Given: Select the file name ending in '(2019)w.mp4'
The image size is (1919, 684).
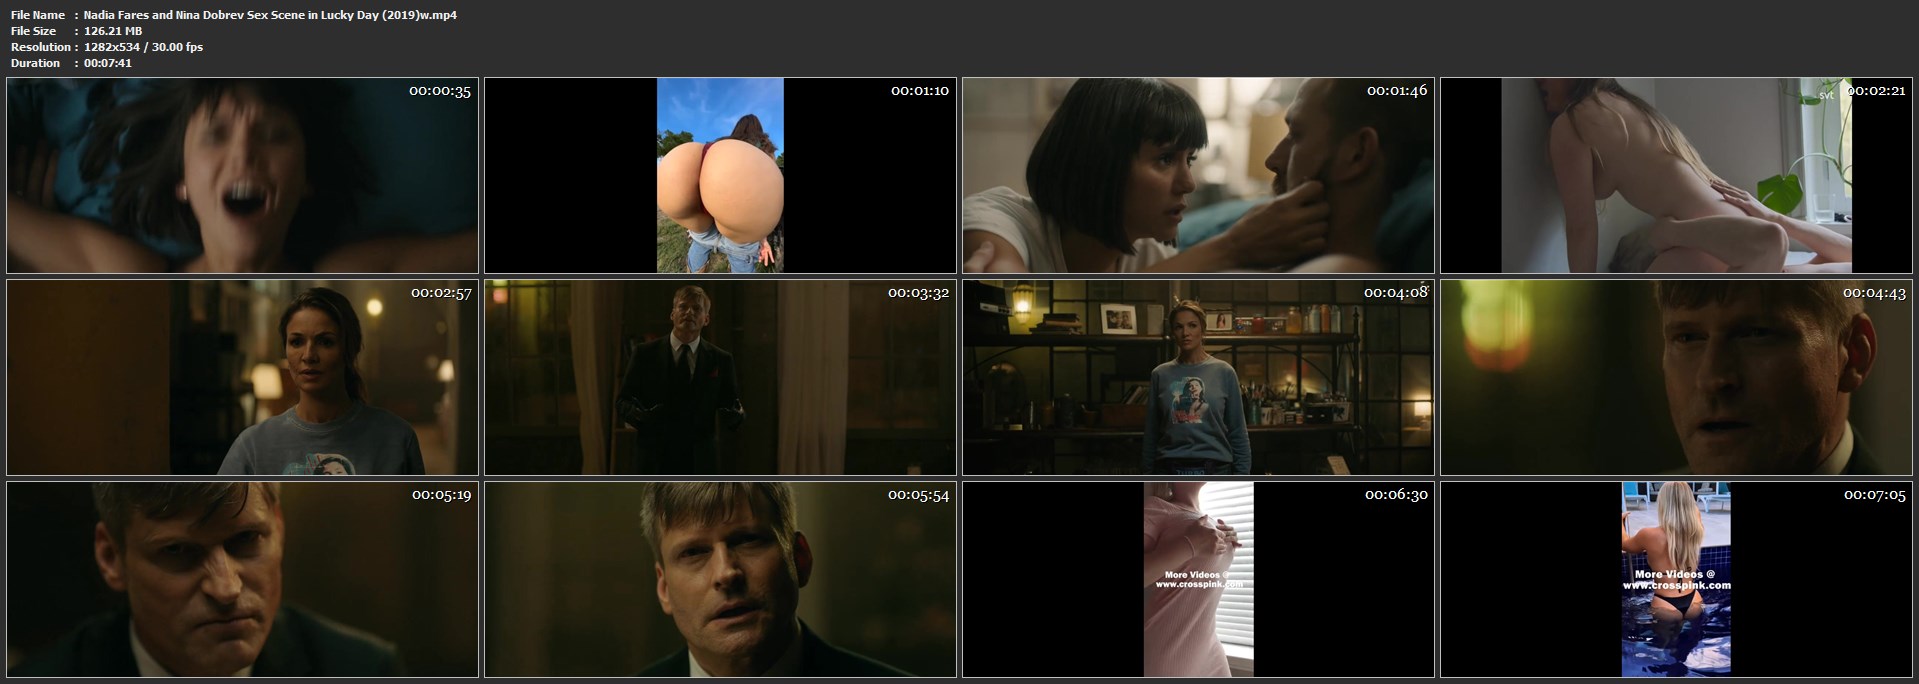Looking at the screenshot, I should (x=270, y=15).
